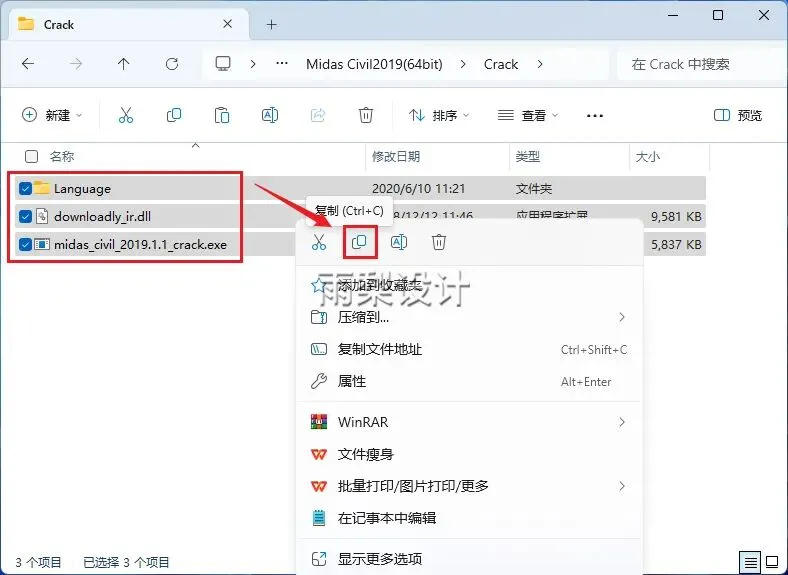788x575 pixels.
Task: Switch to large icons view in the status bar
Action: point(772,562)
